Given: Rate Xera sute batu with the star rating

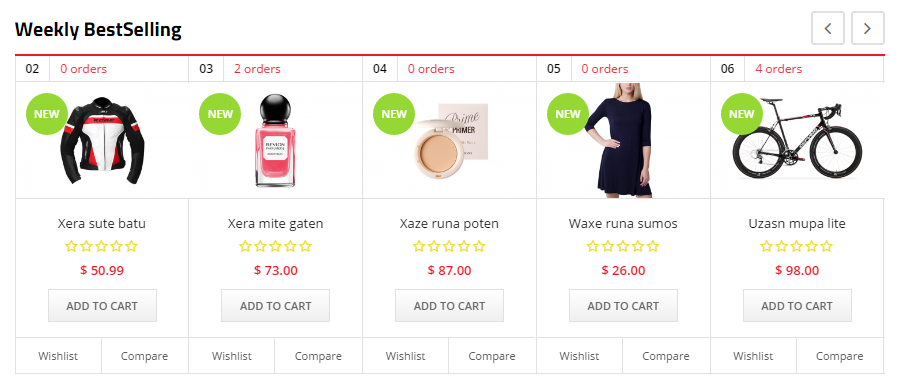Looking at the screenshot, I should tap(101, 247).
